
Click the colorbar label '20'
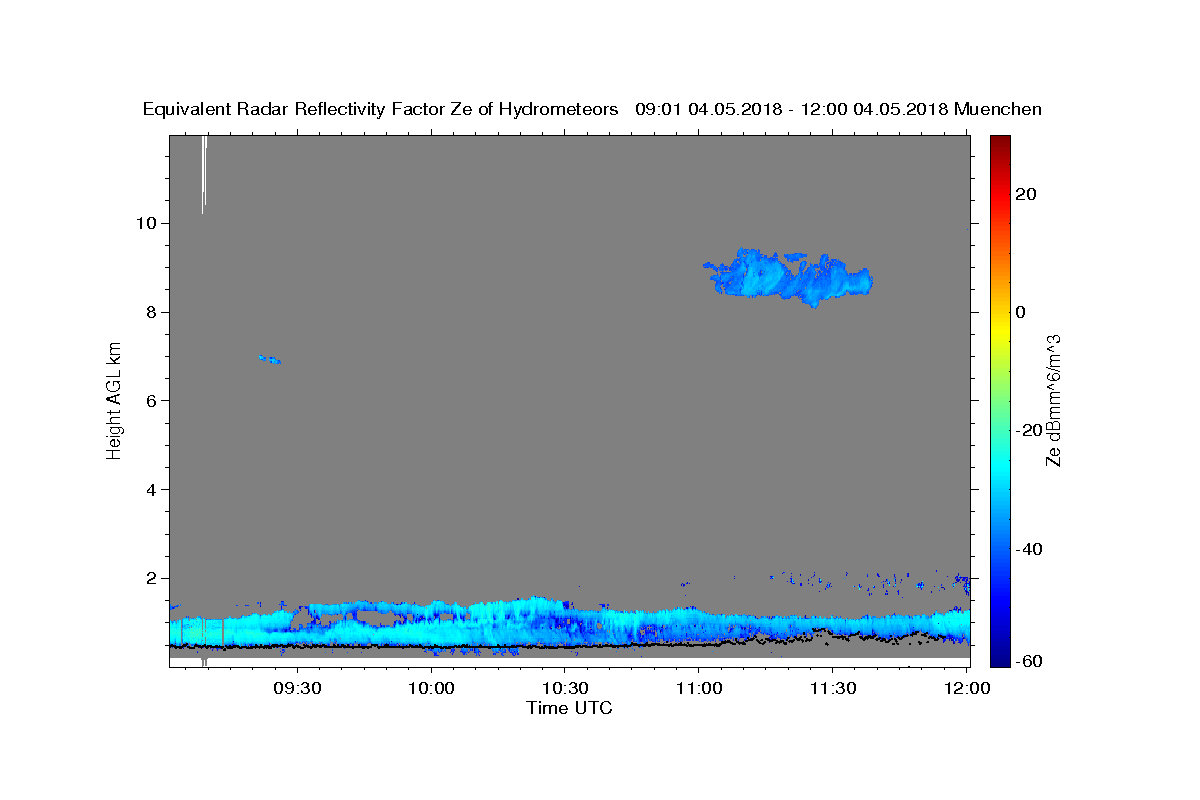(1025, 194)
